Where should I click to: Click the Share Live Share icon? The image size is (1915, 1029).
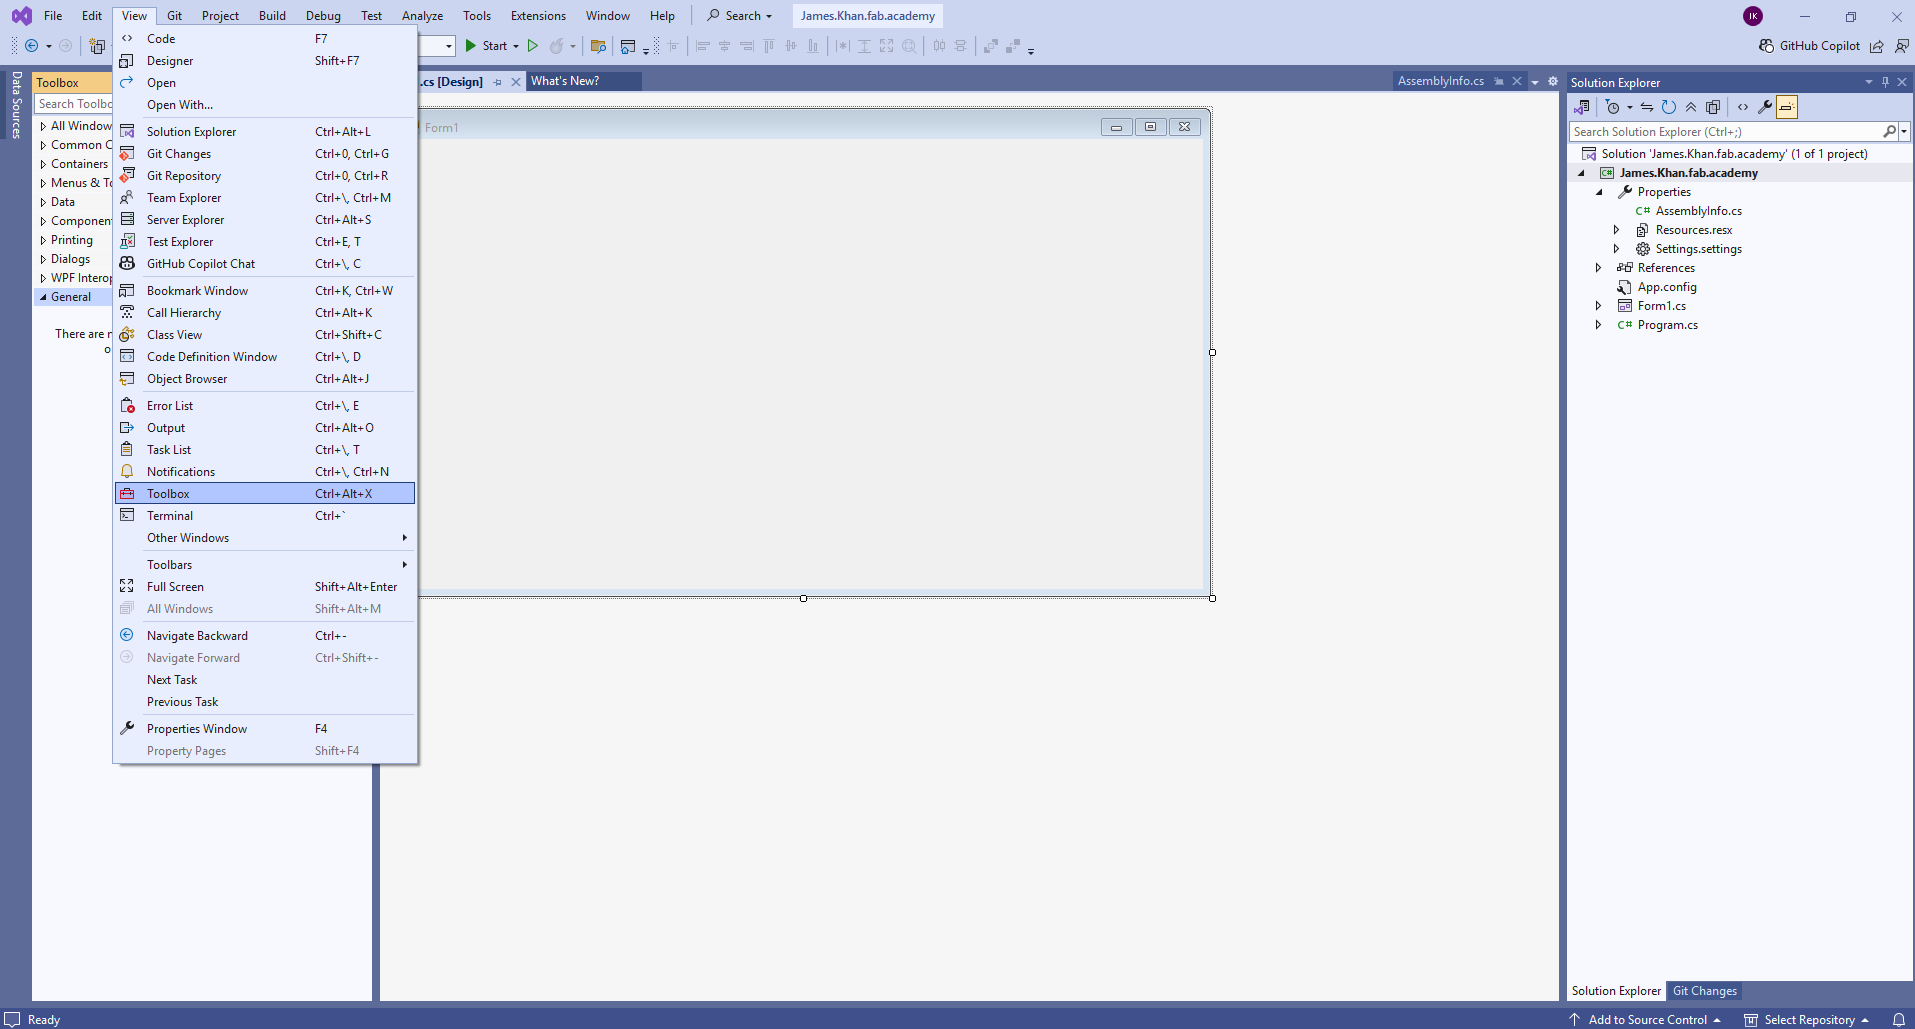click(1877, 46)
